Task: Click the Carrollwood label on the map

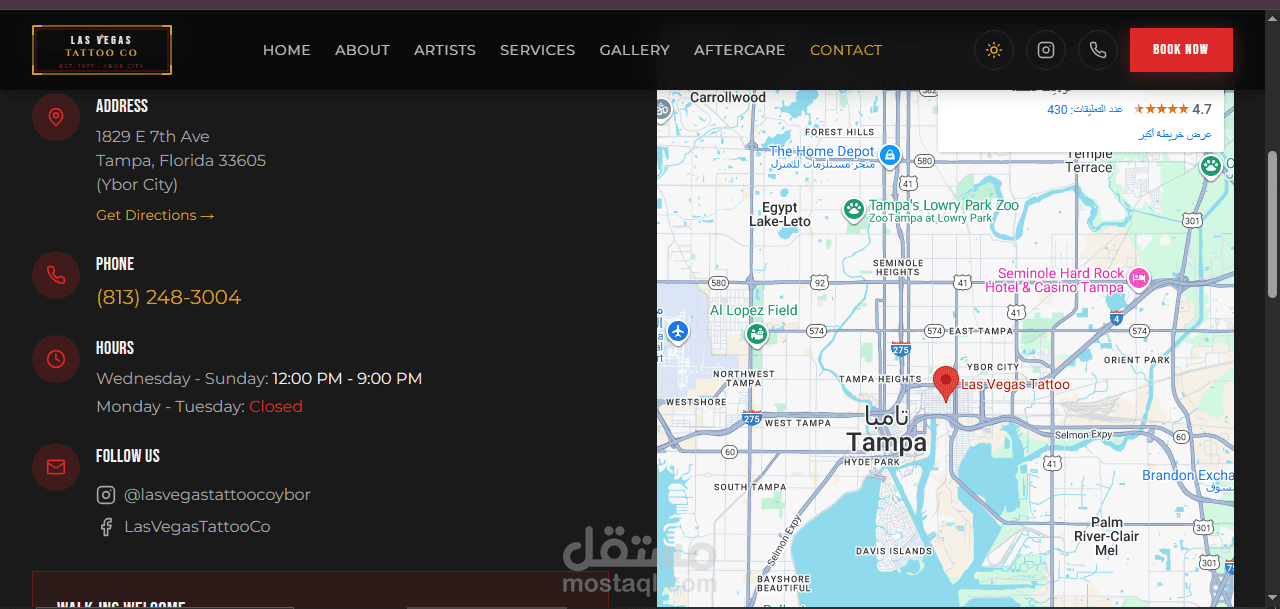Action: 728,98
